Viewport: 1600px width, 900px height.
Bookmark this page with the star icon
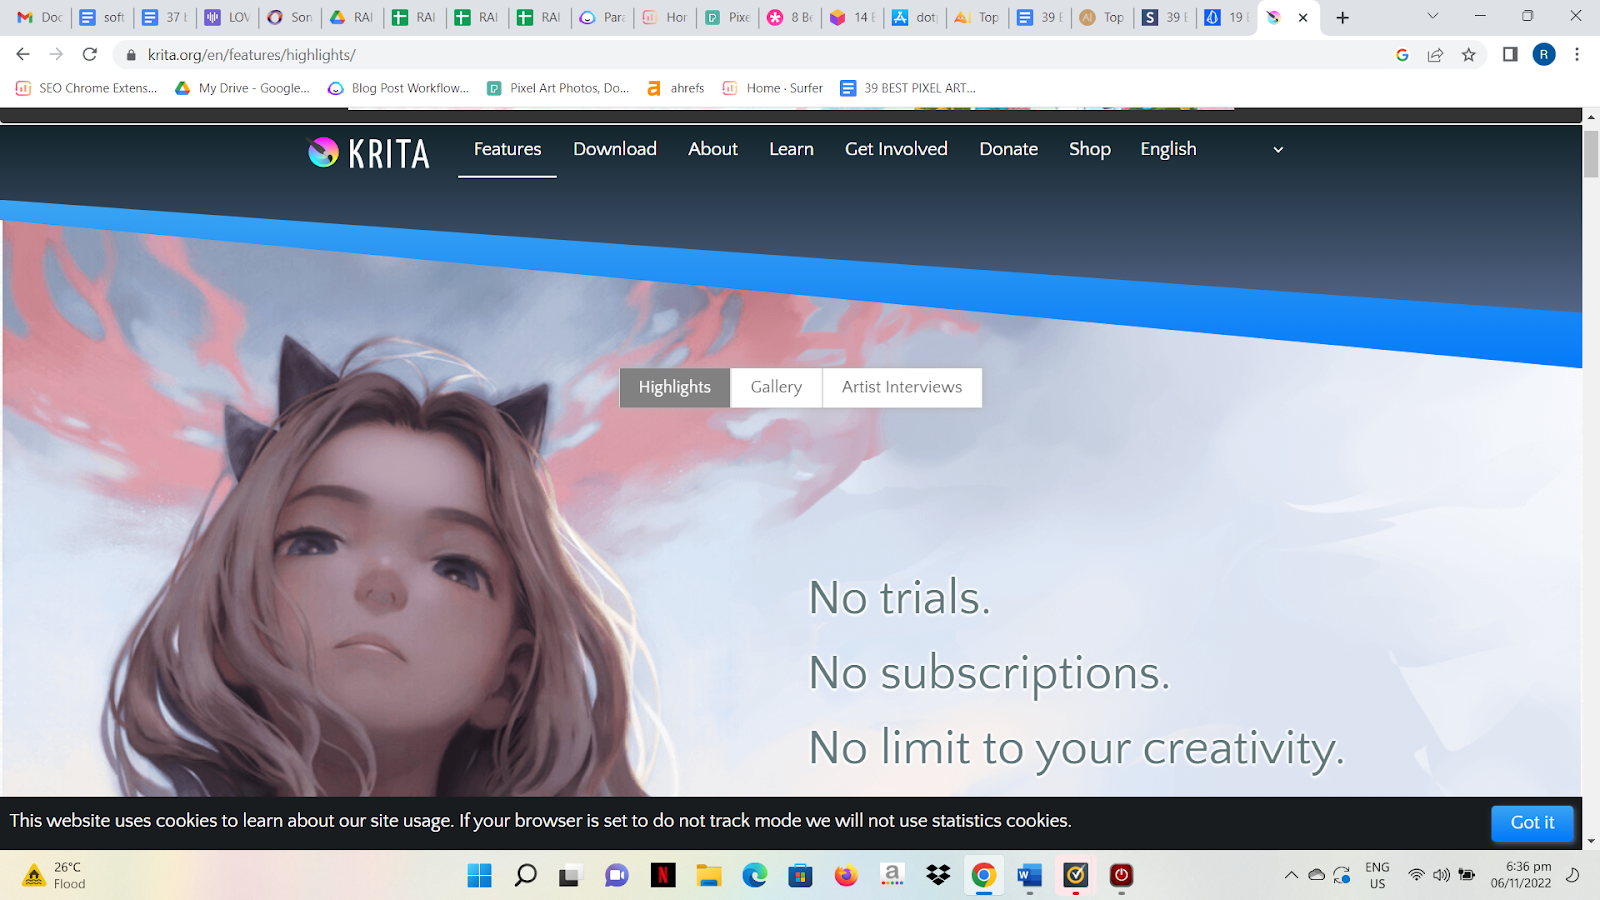(x=1469, y=55)
